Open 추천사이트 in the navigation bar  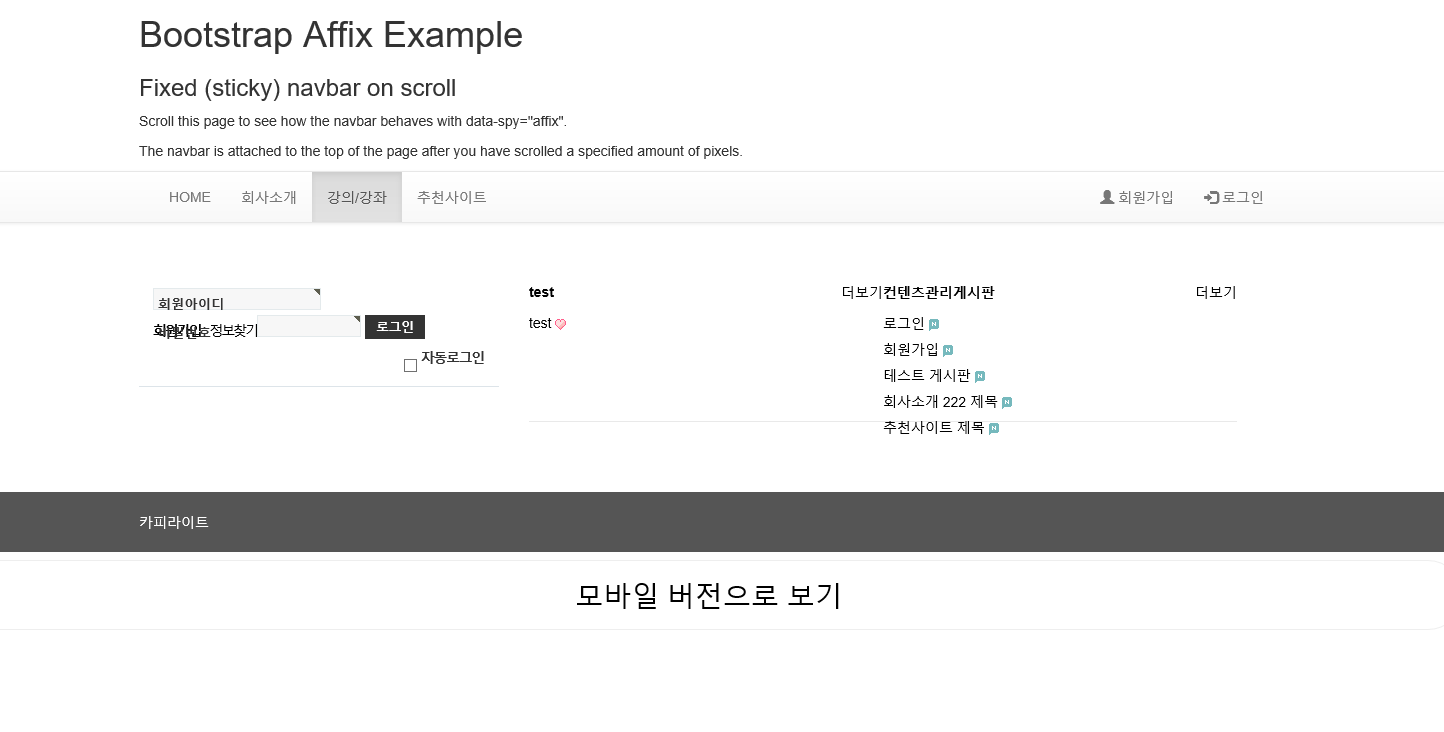pos(452,197)
